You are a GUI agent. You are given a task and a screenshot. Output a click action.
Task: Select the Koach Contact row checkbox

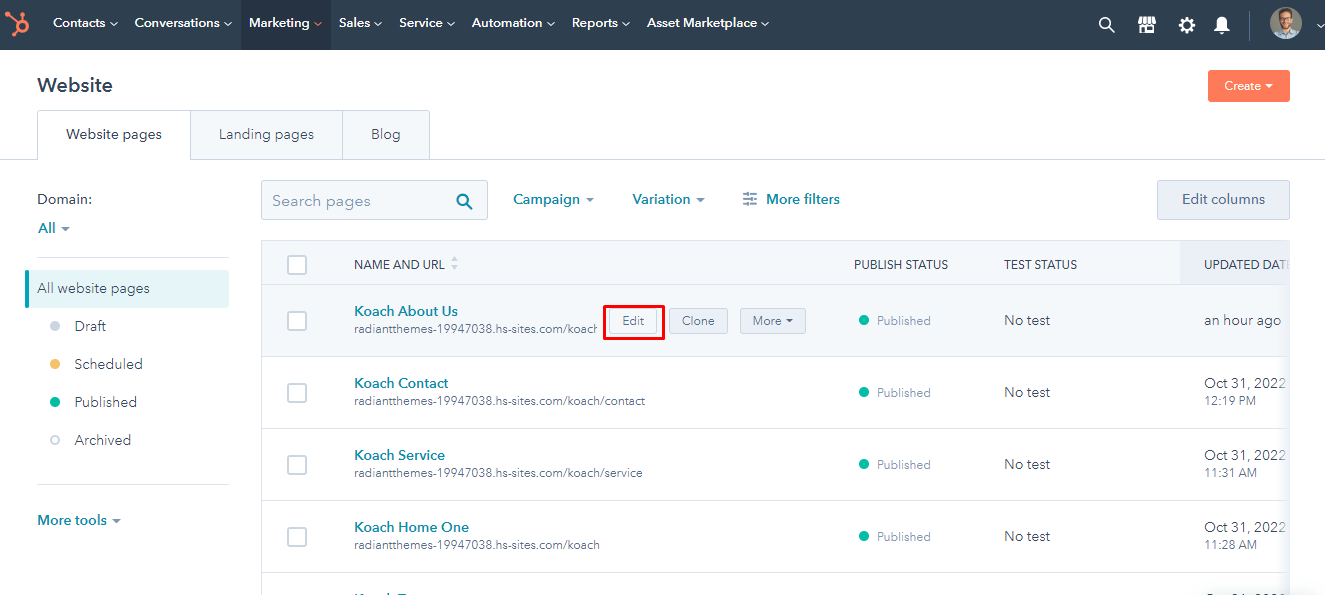(x=297, y=393)
